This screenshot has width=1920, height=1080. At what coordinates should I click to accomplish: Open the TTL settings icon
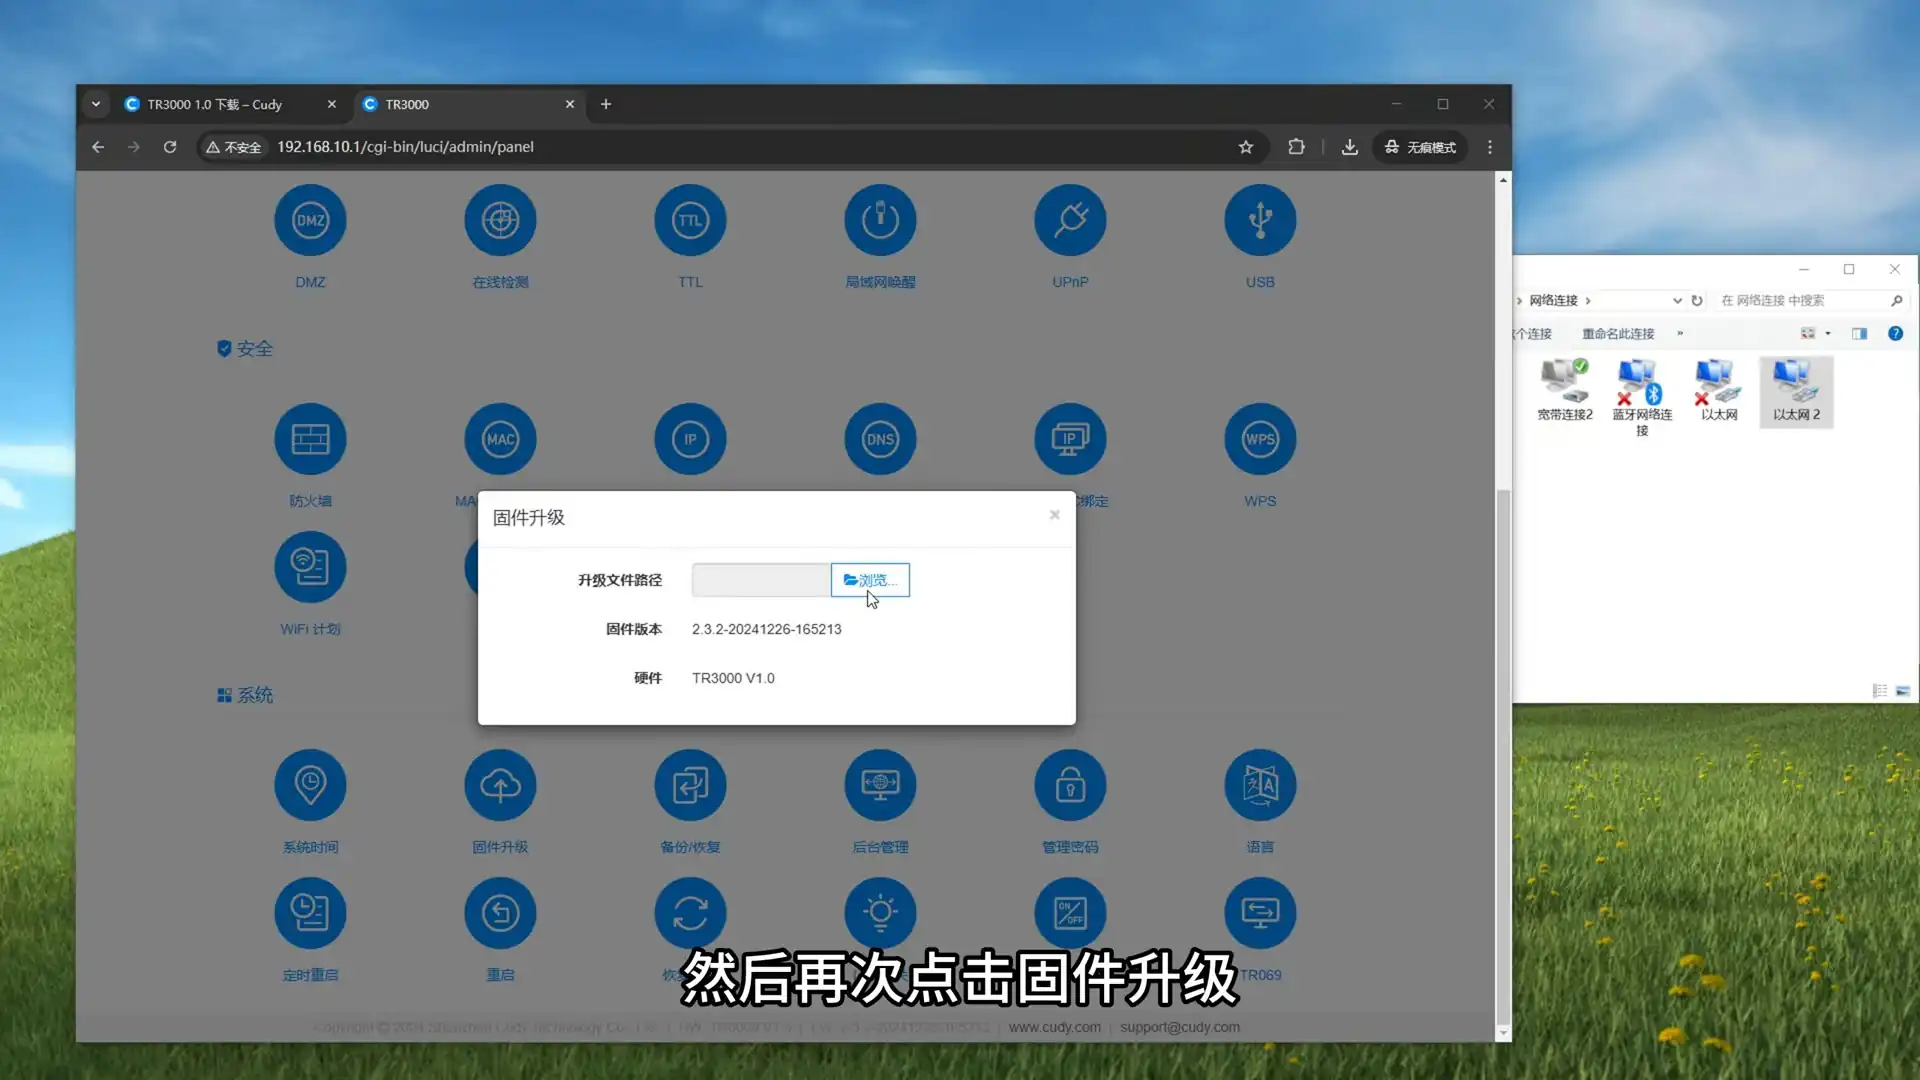tap(690, 221)
